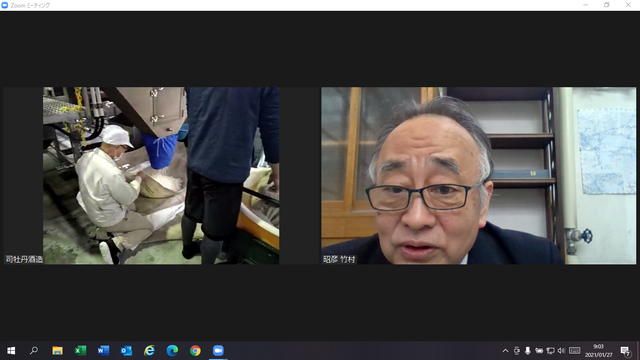The image size is (640, 360).
Task: Select the 昭彦 竹村 participant video tile
Action: click(x=478, y=176)
